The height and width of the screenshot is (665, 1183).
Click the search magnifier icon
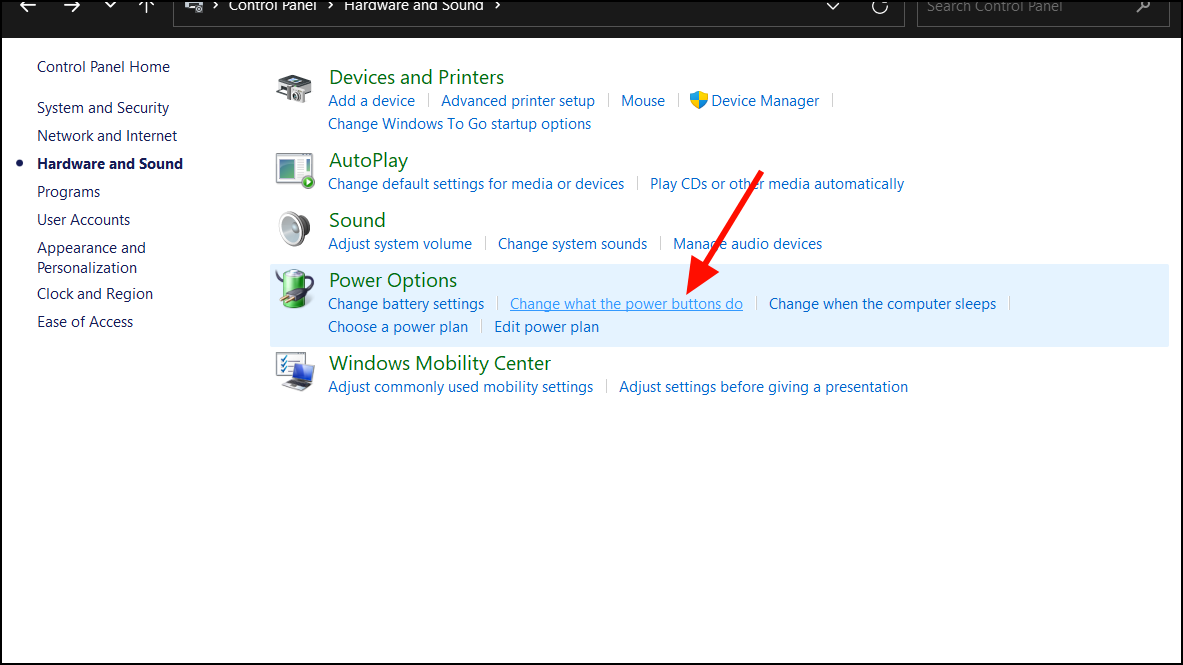1142,8
